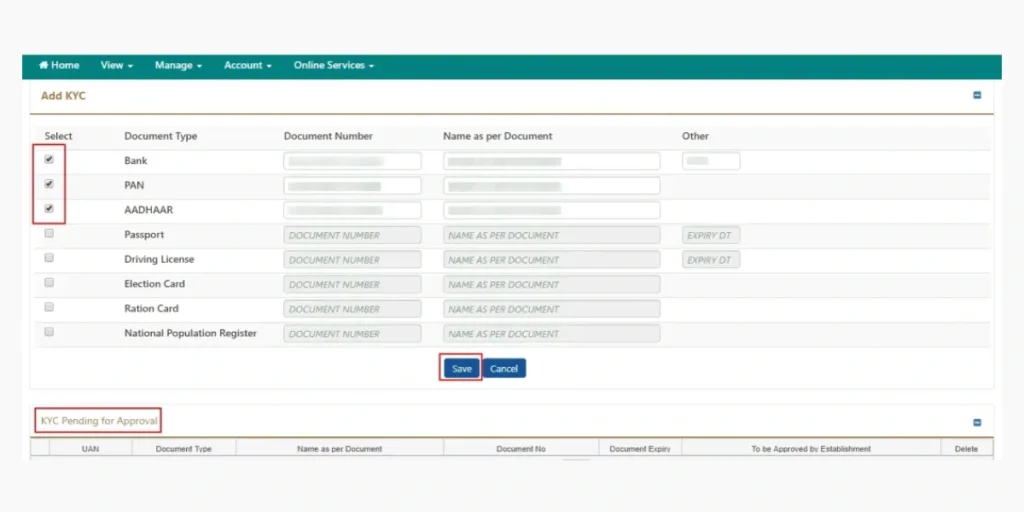Image resolution: width=1024 pixels, height=512 pixels.
Task: Select the 'National Population Register' label
Action: point(191,333)
